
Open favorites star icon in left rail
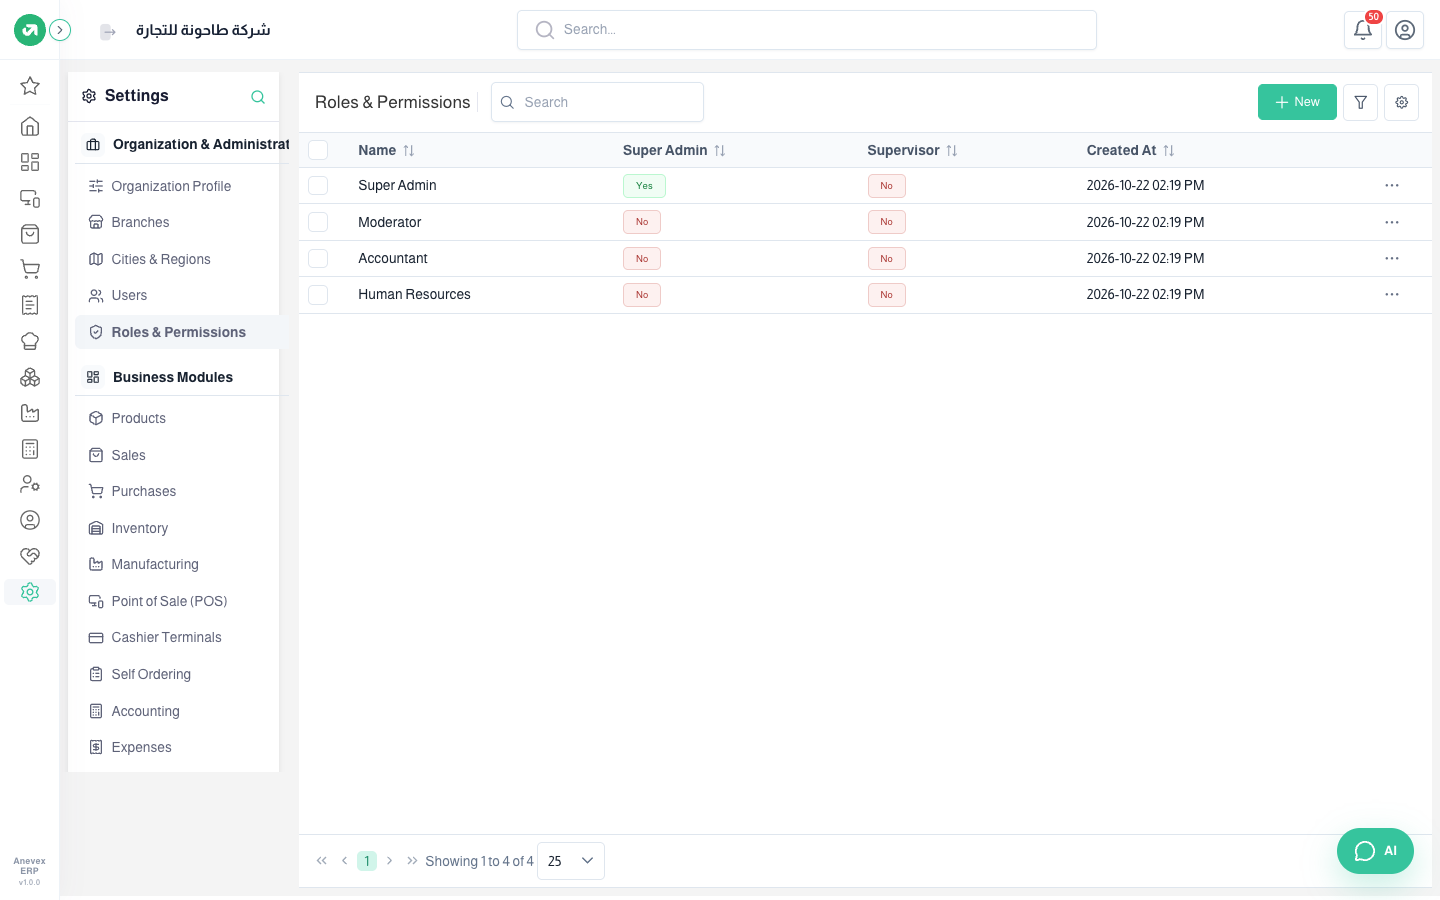click(30, 86)
